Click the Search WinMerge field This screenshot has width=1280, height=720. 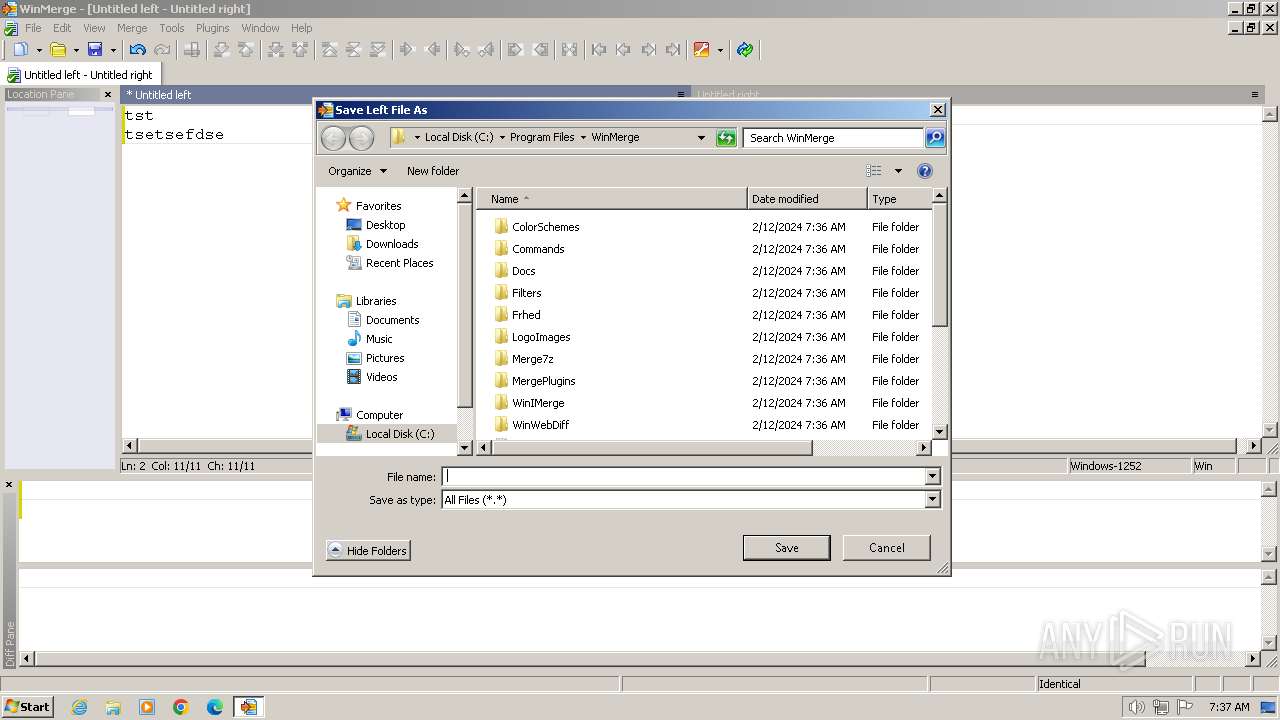[834, 138]
